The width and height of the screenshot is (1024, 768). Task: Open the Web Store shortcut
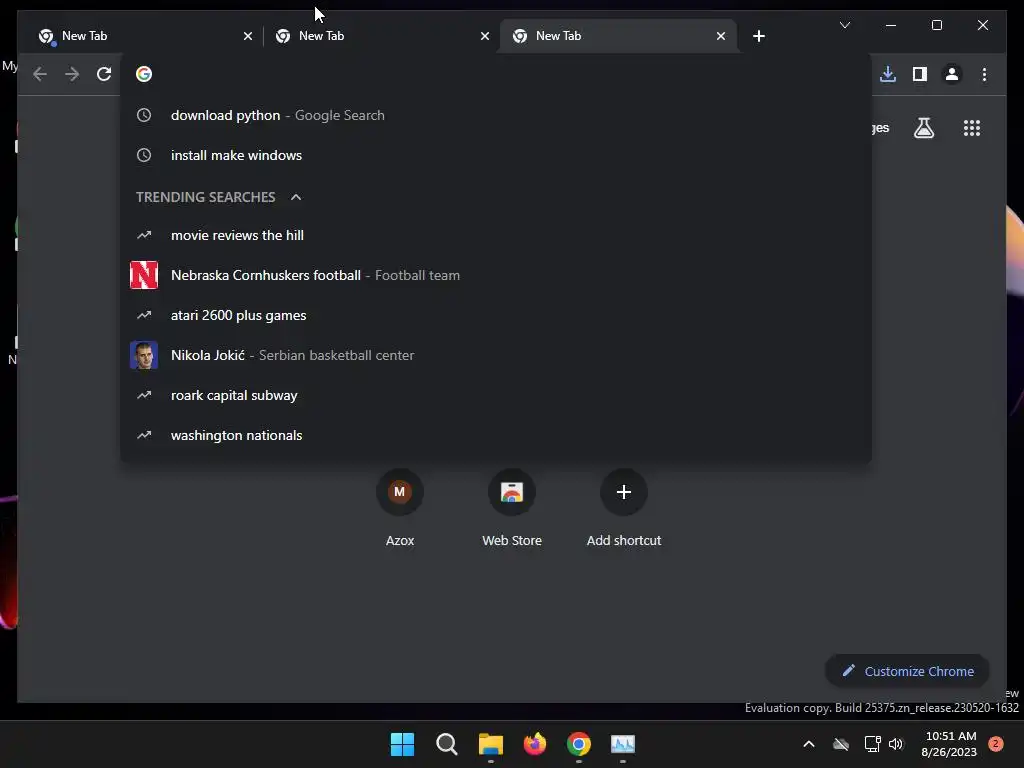pos(512,508)
